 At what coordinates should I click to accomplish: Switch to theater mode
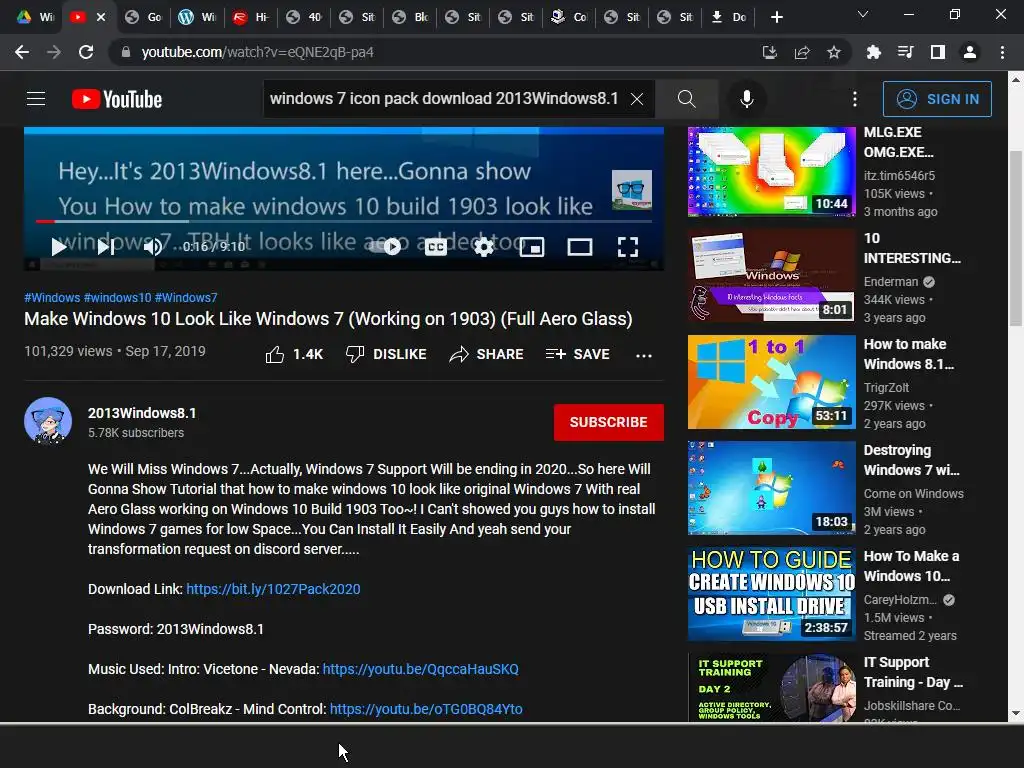(x=580, y=247)
